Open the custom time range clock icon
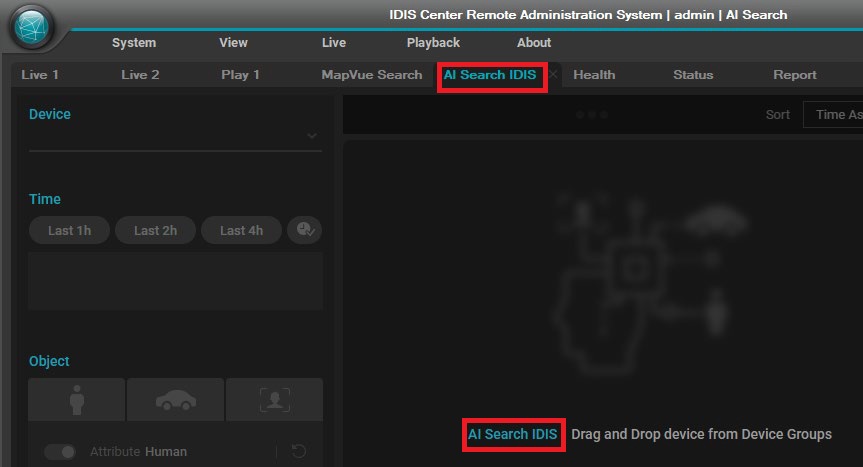The image size is (863, 467). (x=305, y=230)
